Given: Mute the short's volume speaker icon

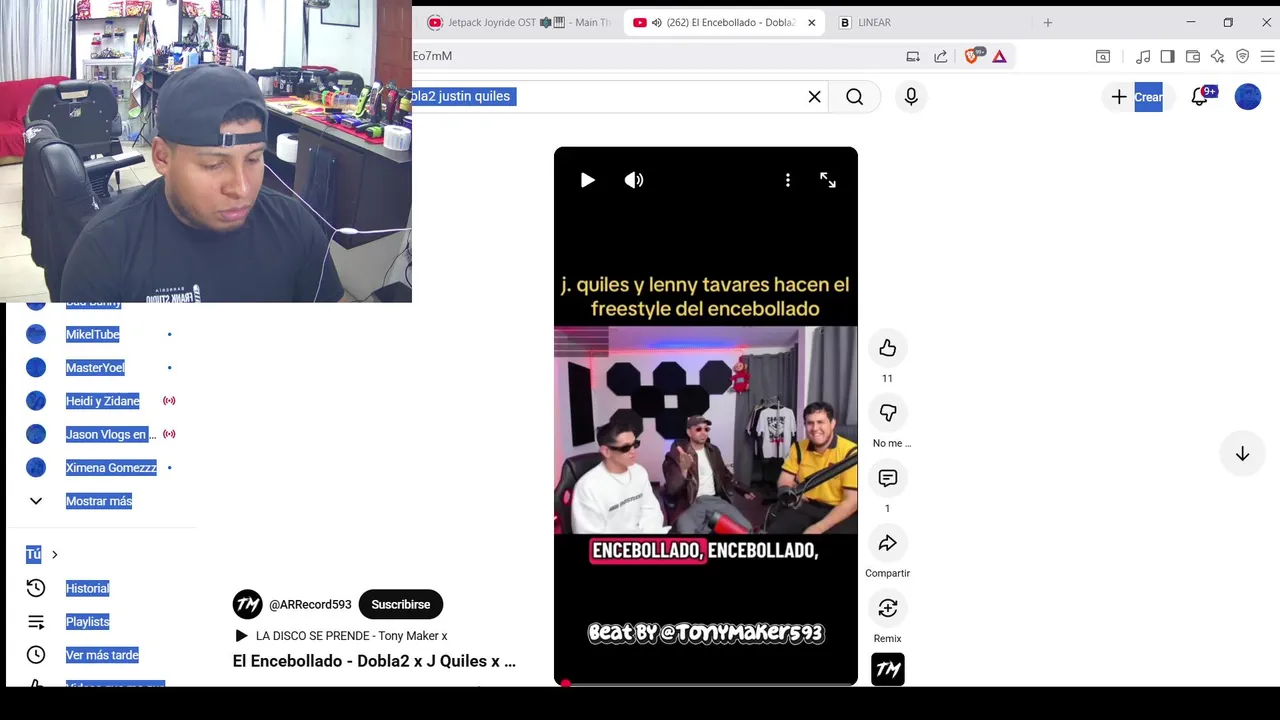Looking at the screenshot, I should coord(634,180).
